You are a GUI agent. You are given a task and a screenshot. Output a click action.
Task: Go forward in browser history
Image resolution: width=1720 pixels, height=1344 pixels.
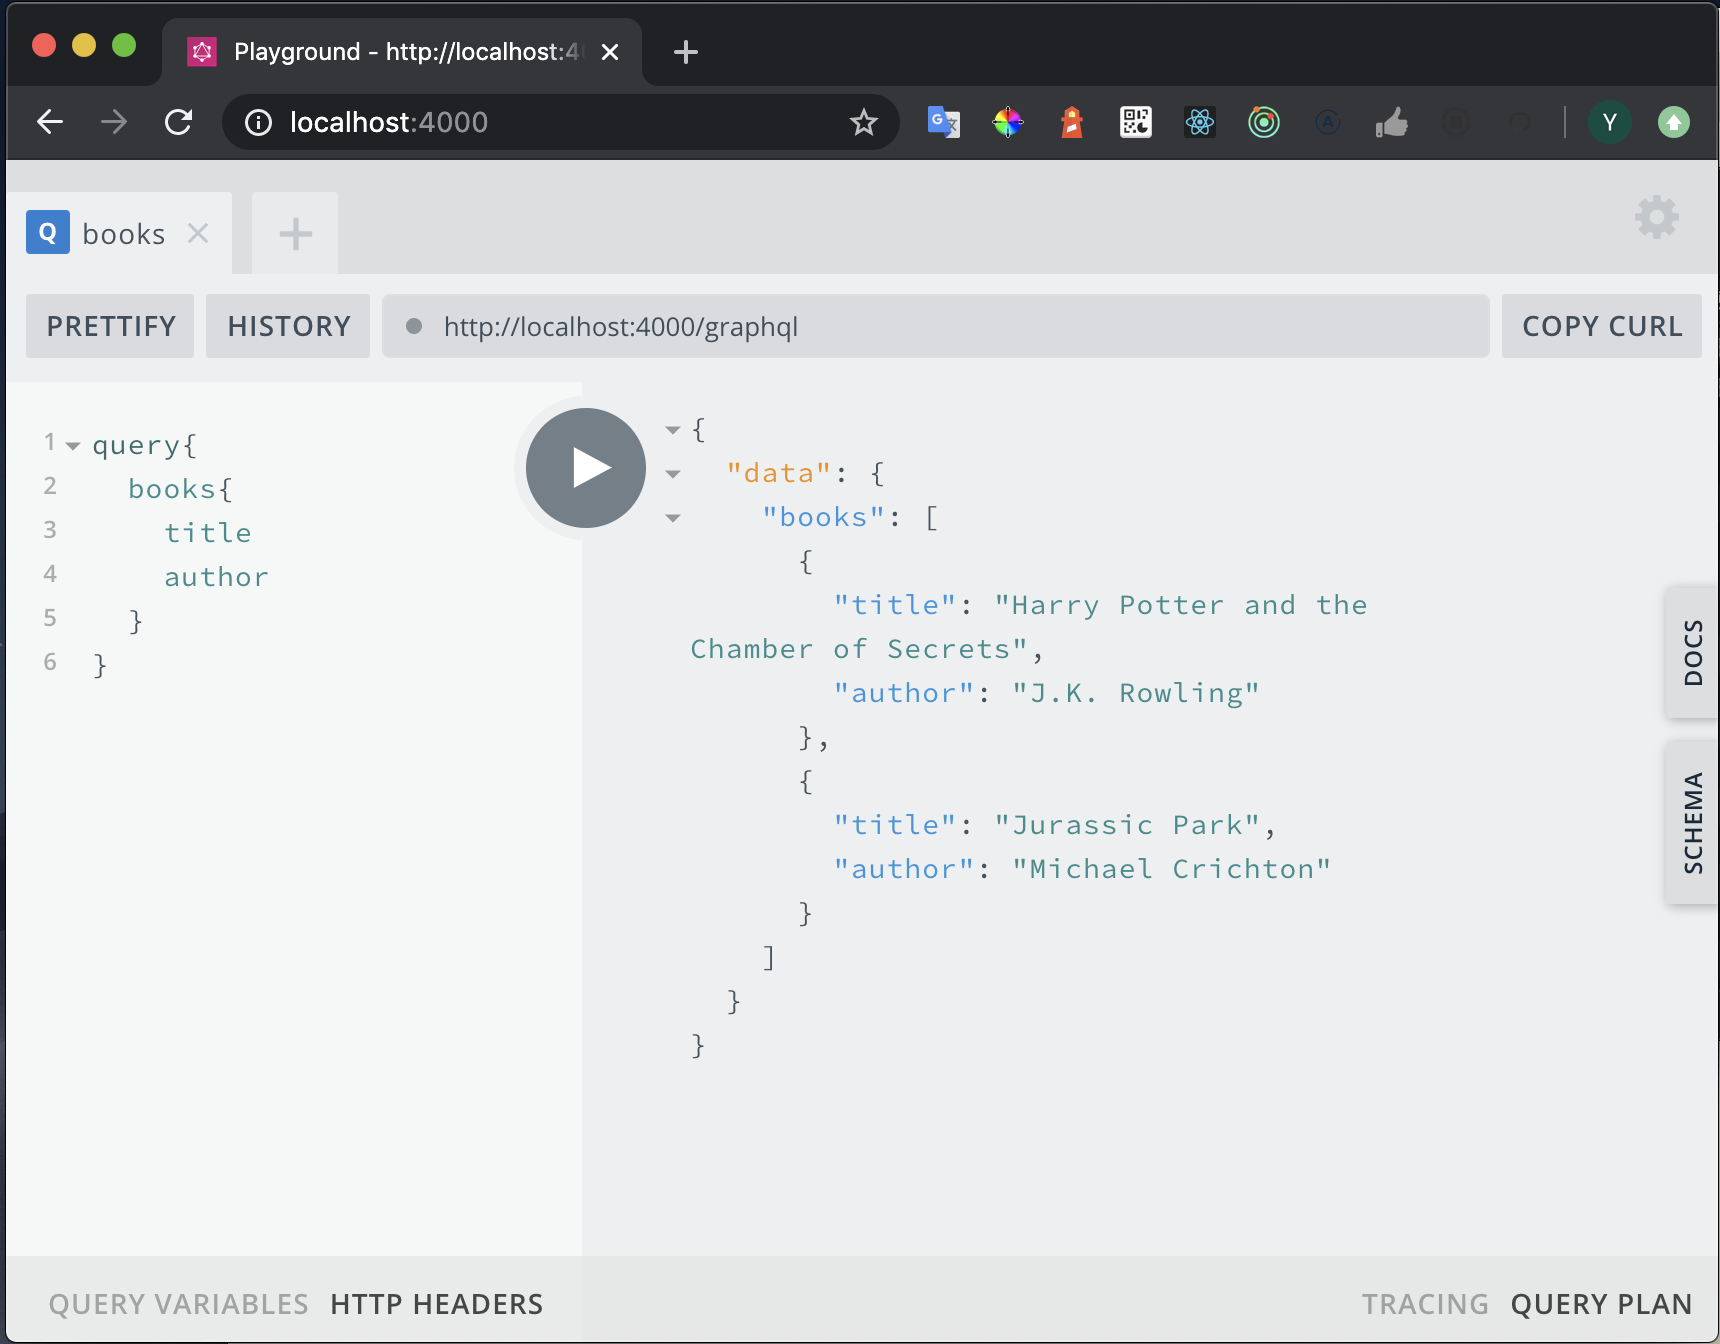coord(114,122)
